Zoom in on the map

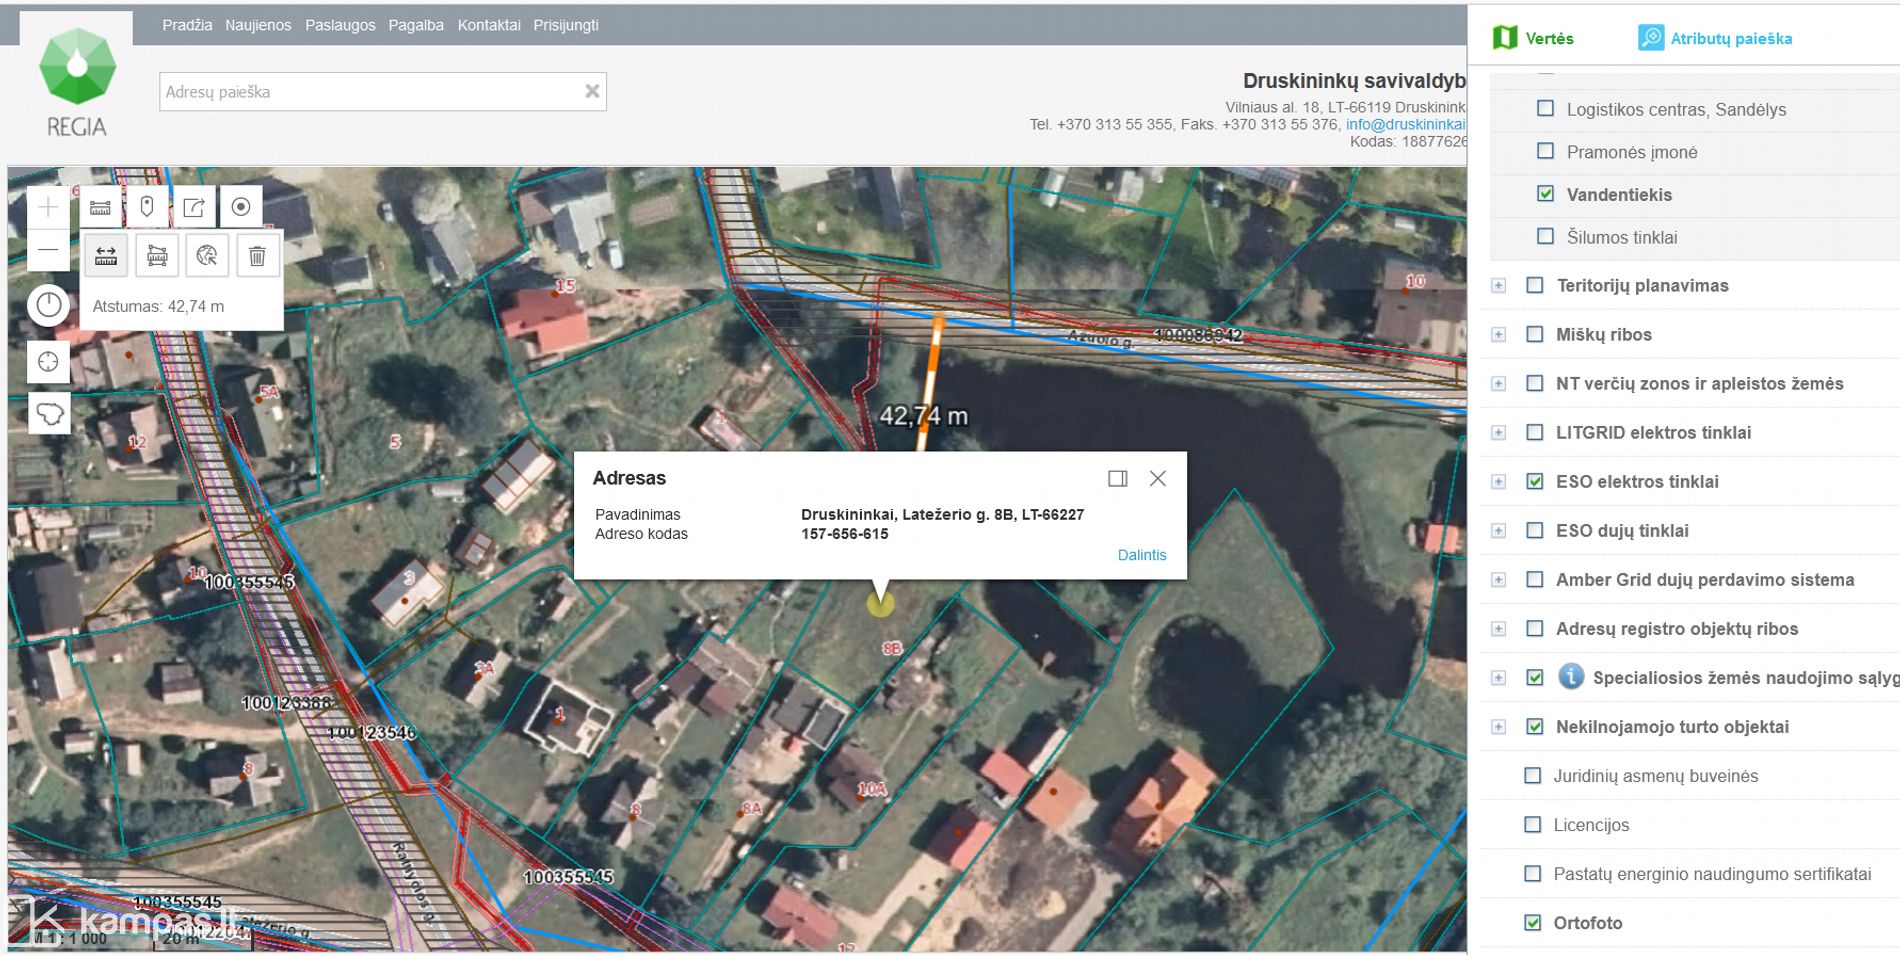pyautogui.click(x=48, y=208)
